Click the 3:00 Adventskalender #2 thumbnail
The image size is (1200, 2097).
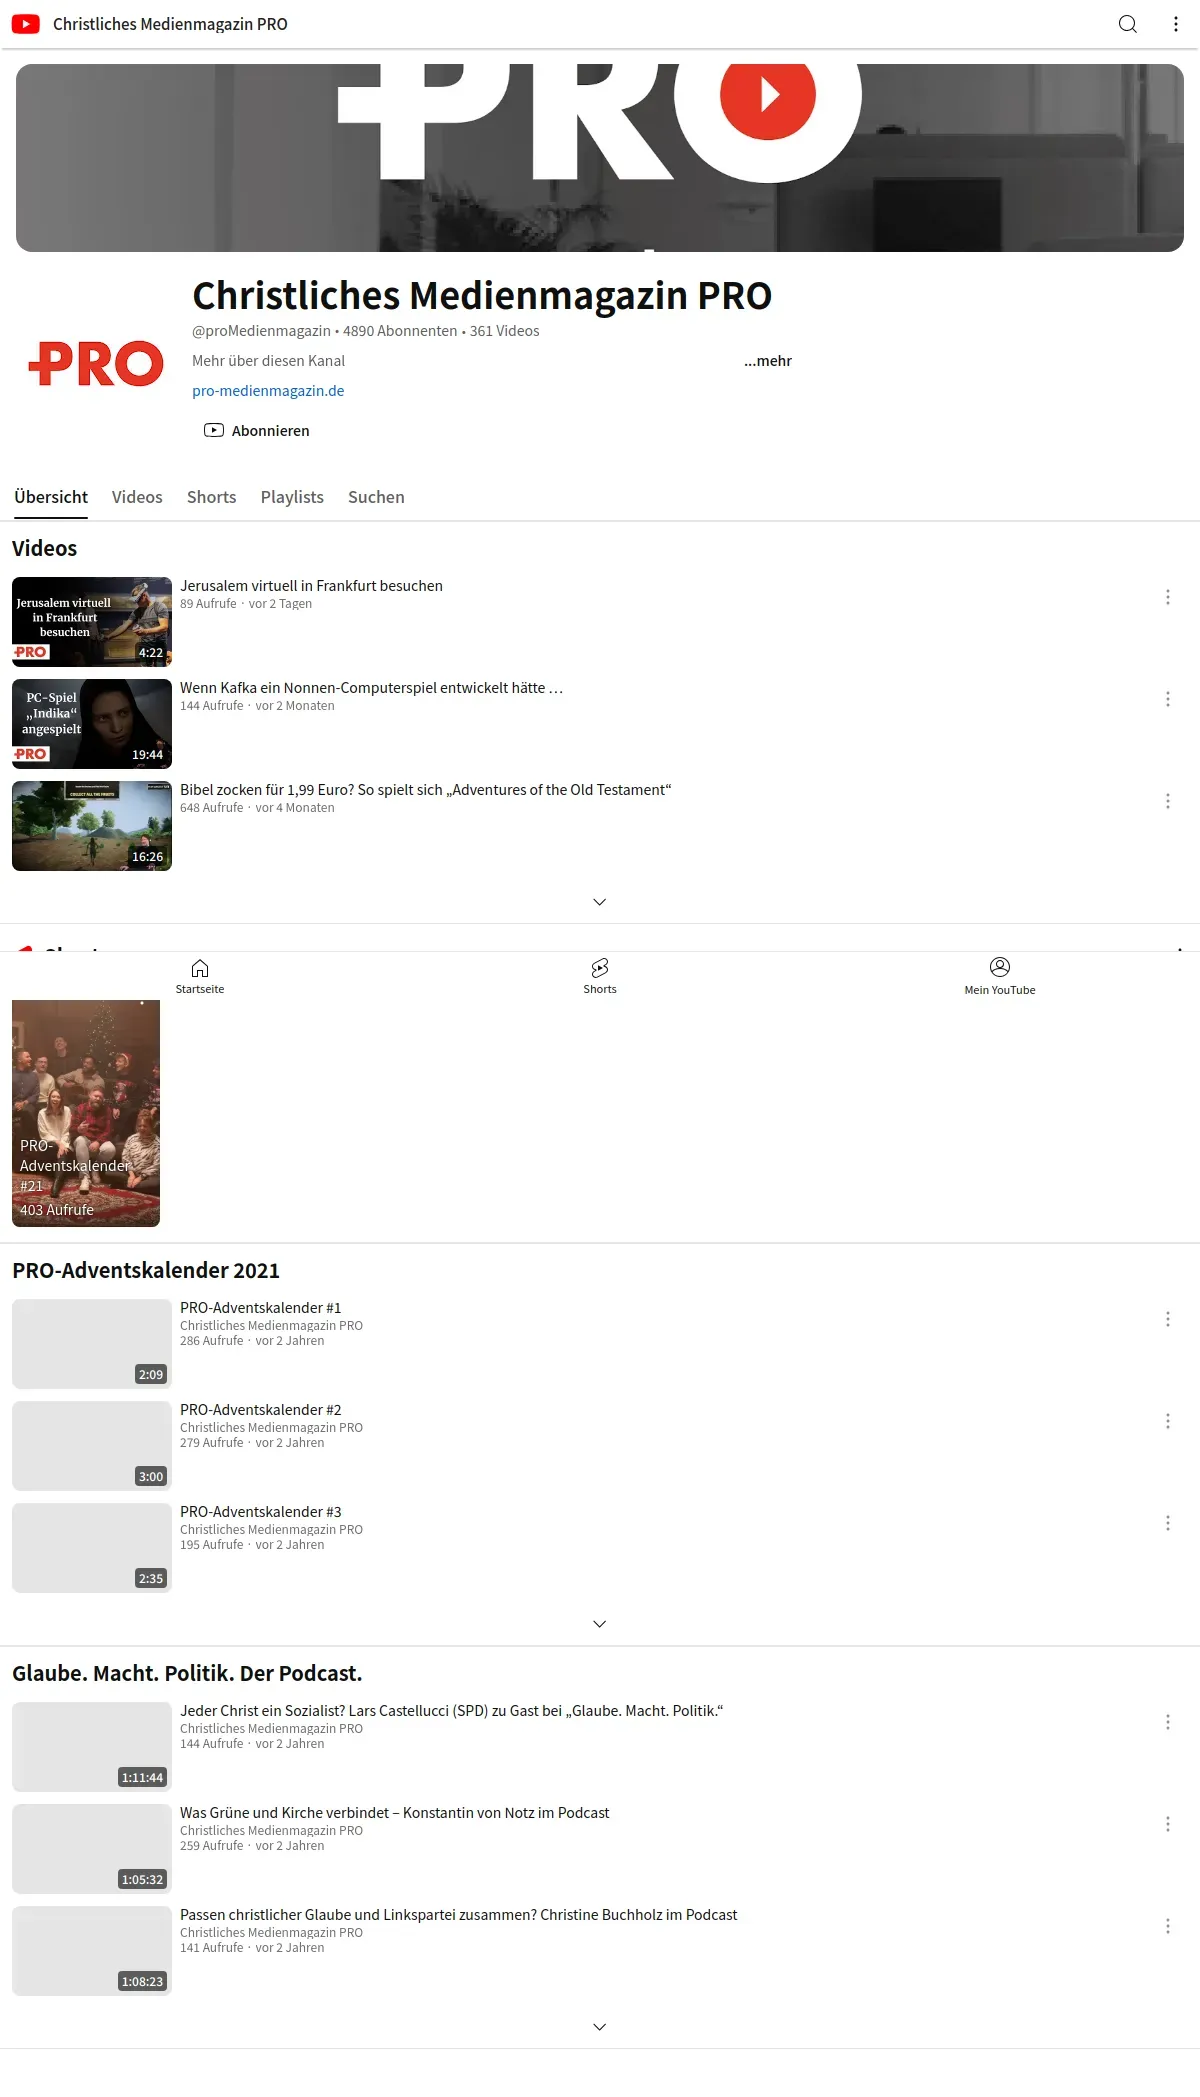pyautogui.click(x=92, y=1446)
